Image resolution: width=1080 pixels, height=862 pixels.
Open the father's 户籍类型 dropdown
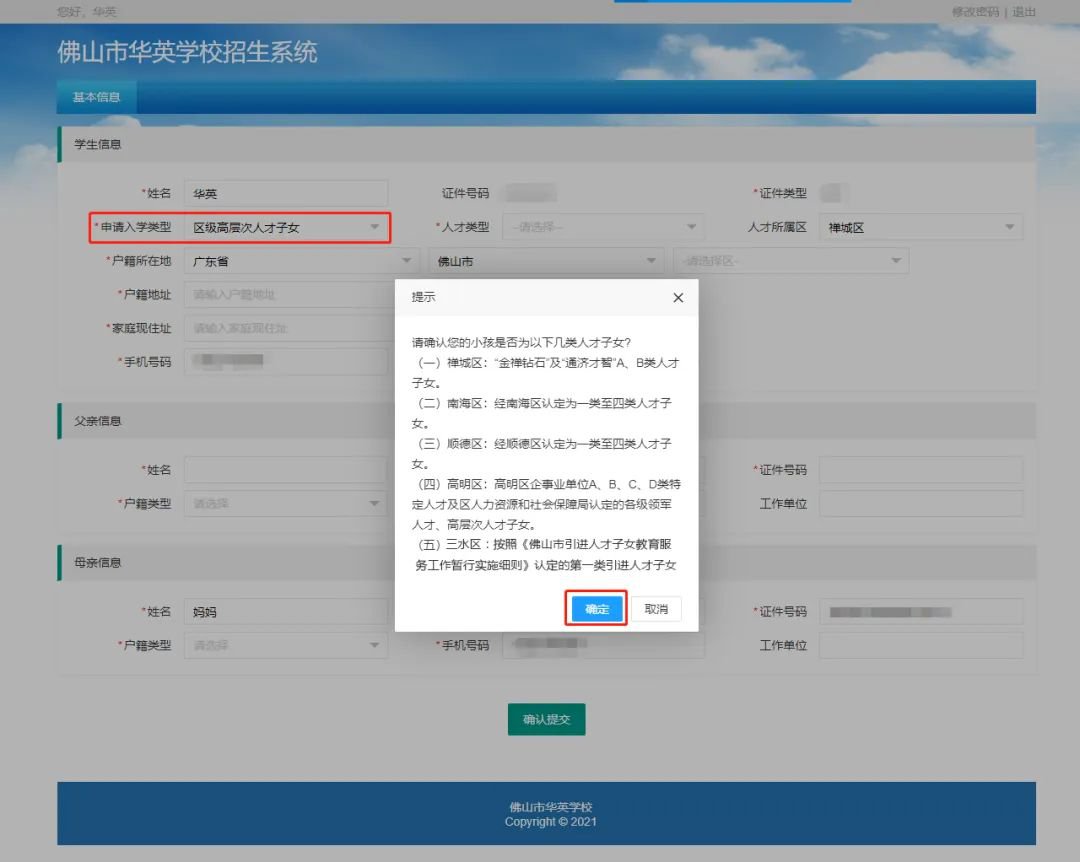[286, 504]
